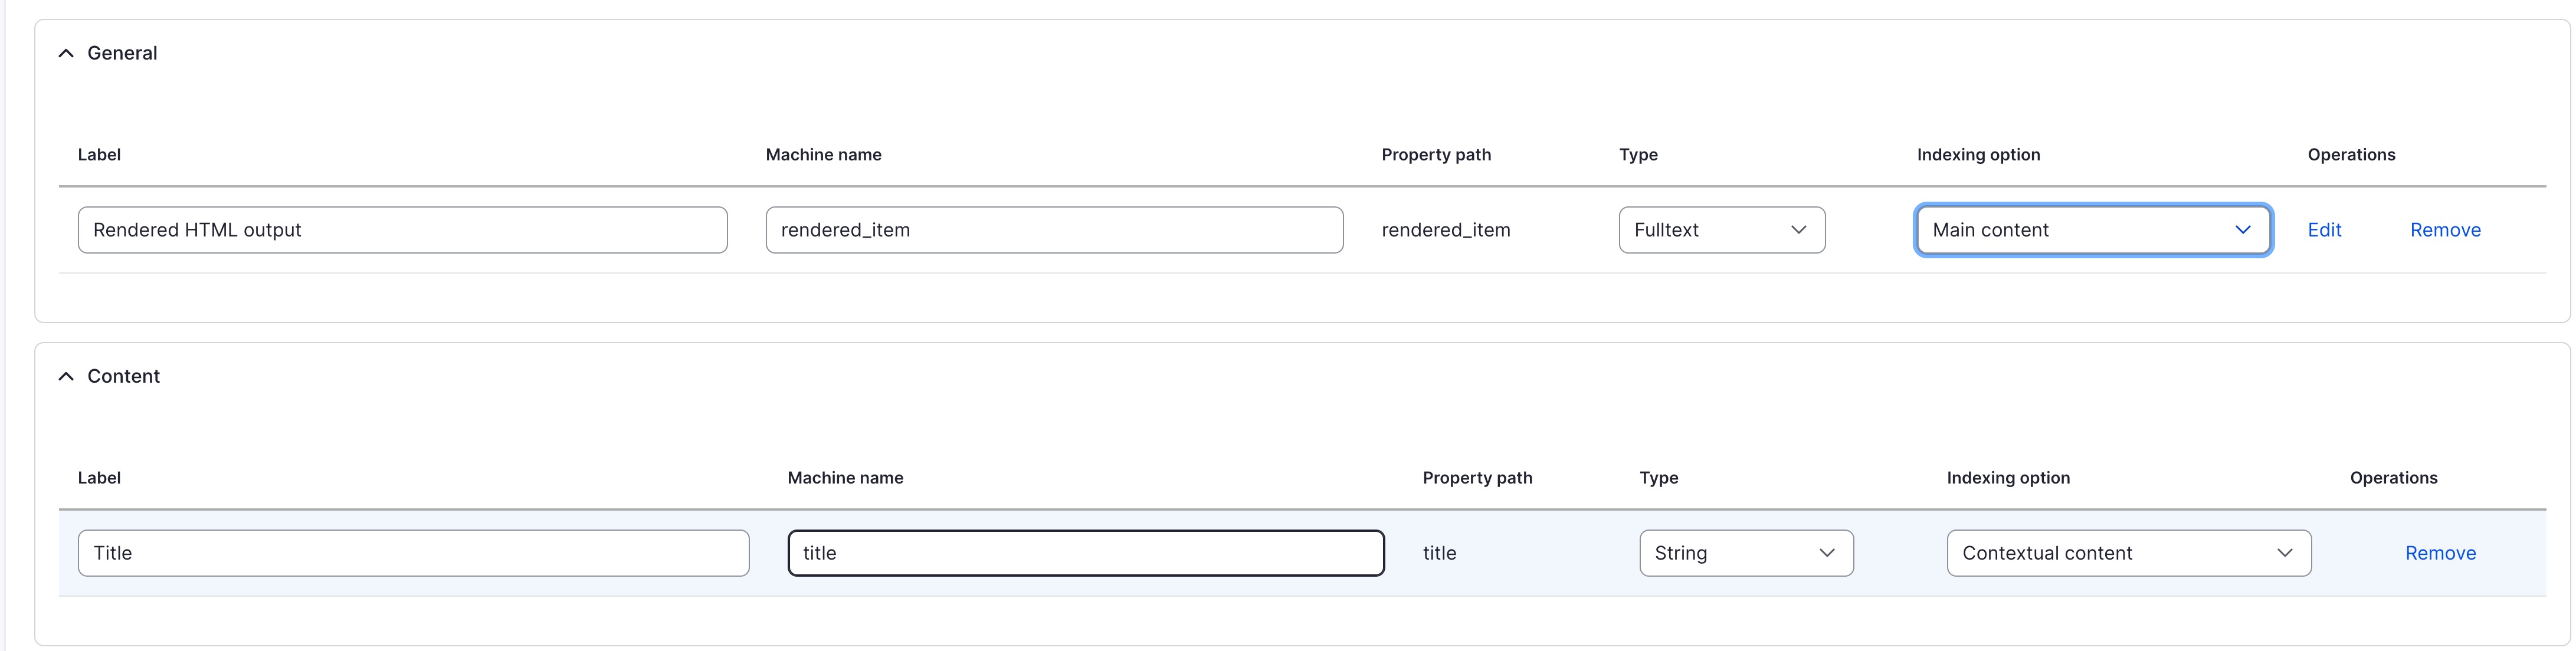The width and height of the screenshot is (2576, 651).
Task: Open the String type dropdown
Action: point(1745,553)
